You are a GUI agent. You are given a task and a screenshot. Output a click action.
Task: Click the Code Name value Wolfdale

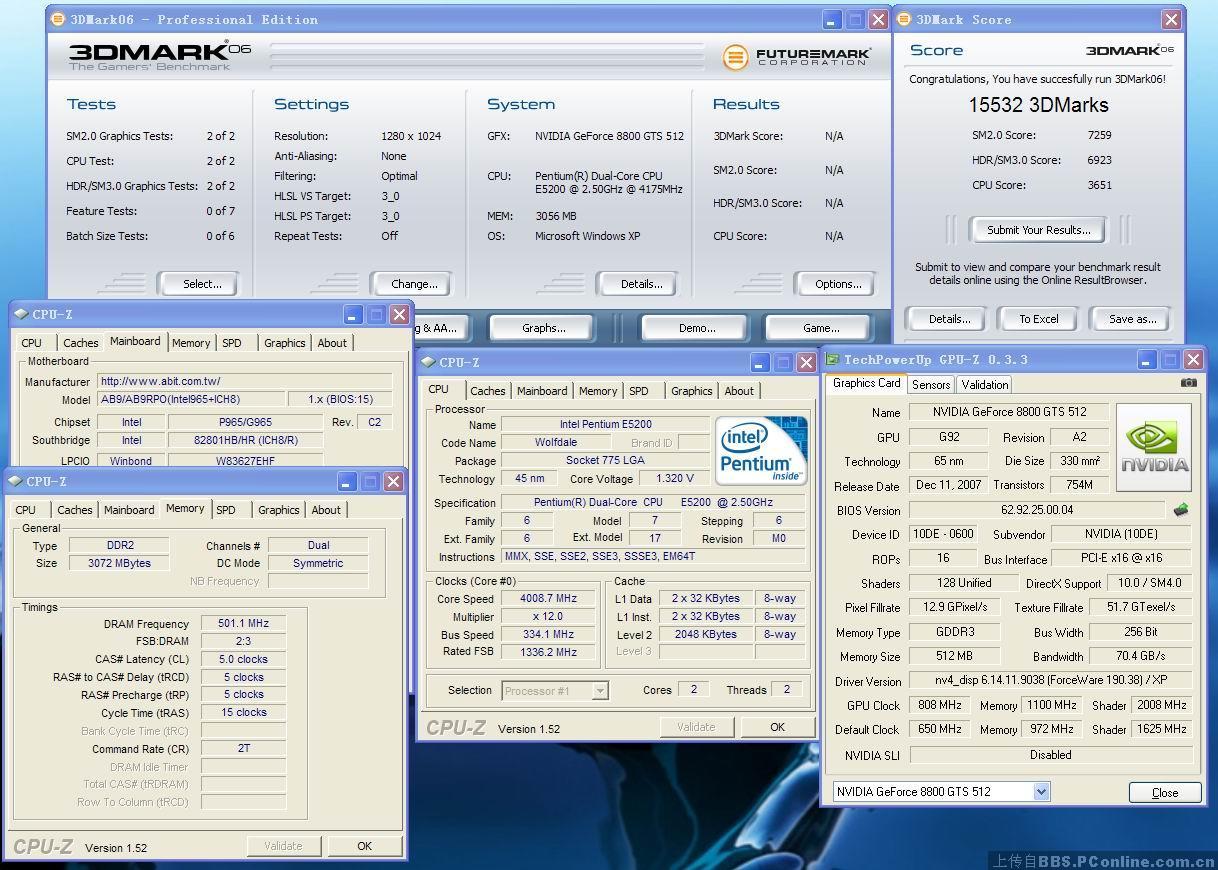tap(555, 442)
